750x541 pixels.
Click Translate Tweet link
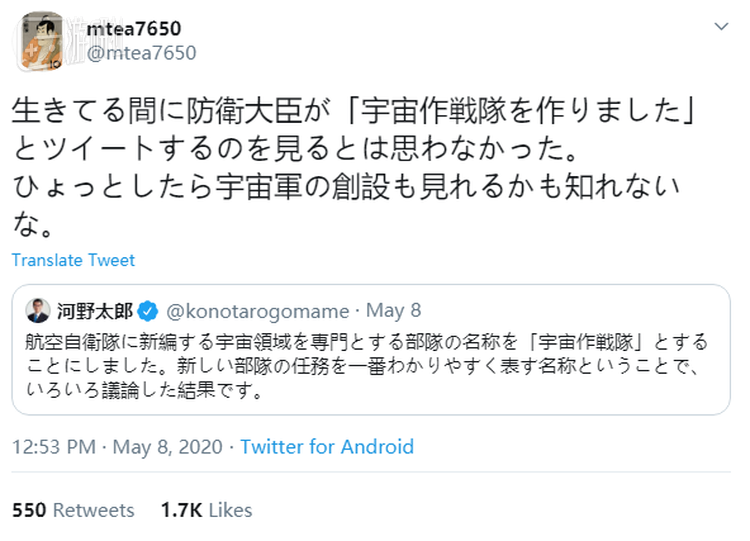73,260
